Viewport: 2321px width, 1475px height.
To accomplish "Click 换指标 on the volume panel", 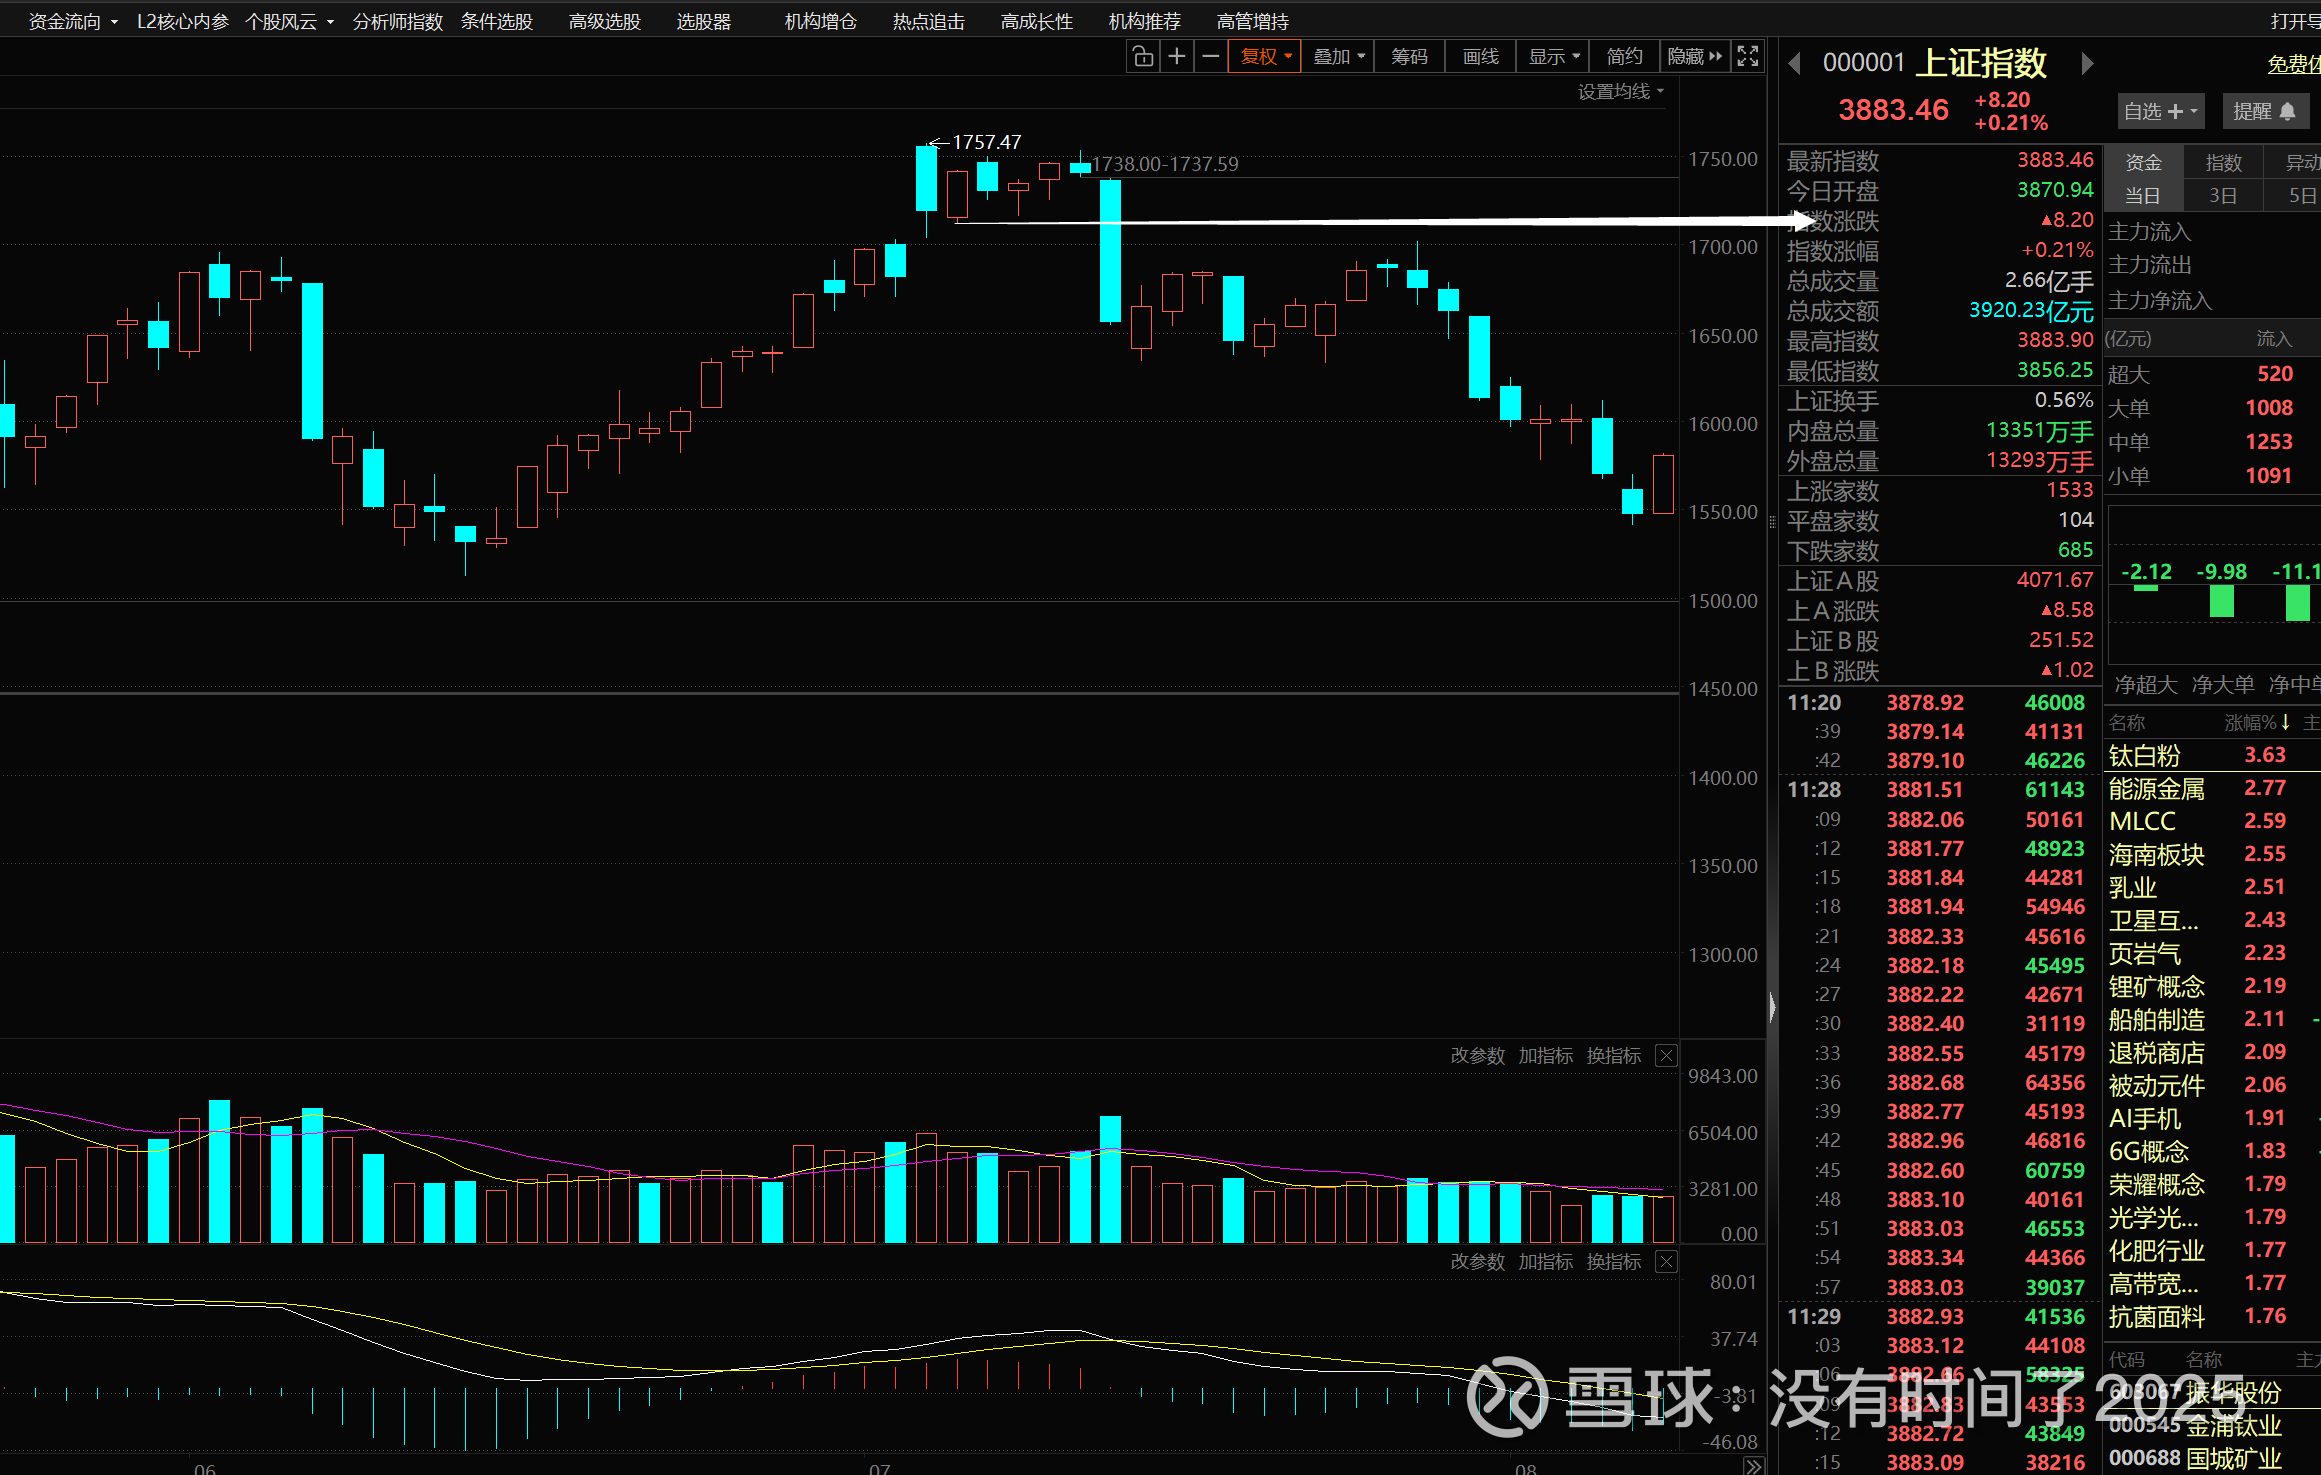I will [x=1613, y=1056].
